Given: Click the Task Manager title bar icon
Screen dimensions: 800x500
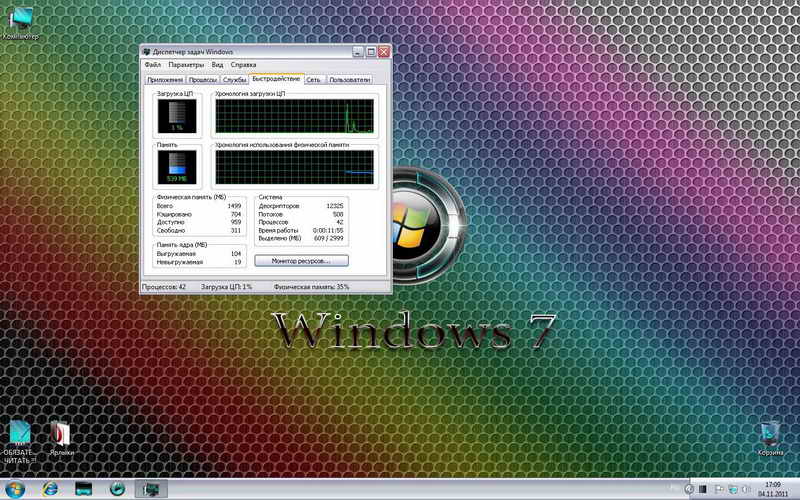Looking at the screenshot, I should coord(146,52).
